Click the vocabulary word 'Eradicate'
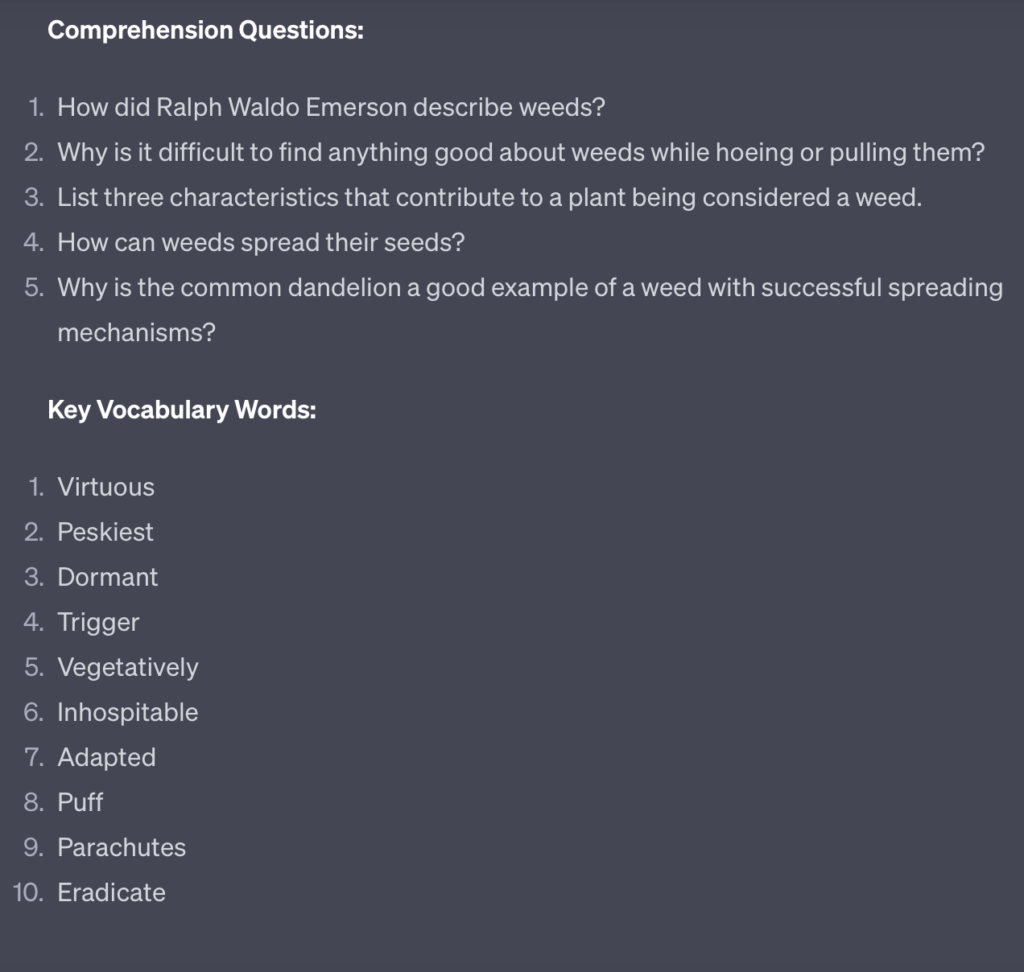This screenshot has height=972, width=1024. [111, 893]
